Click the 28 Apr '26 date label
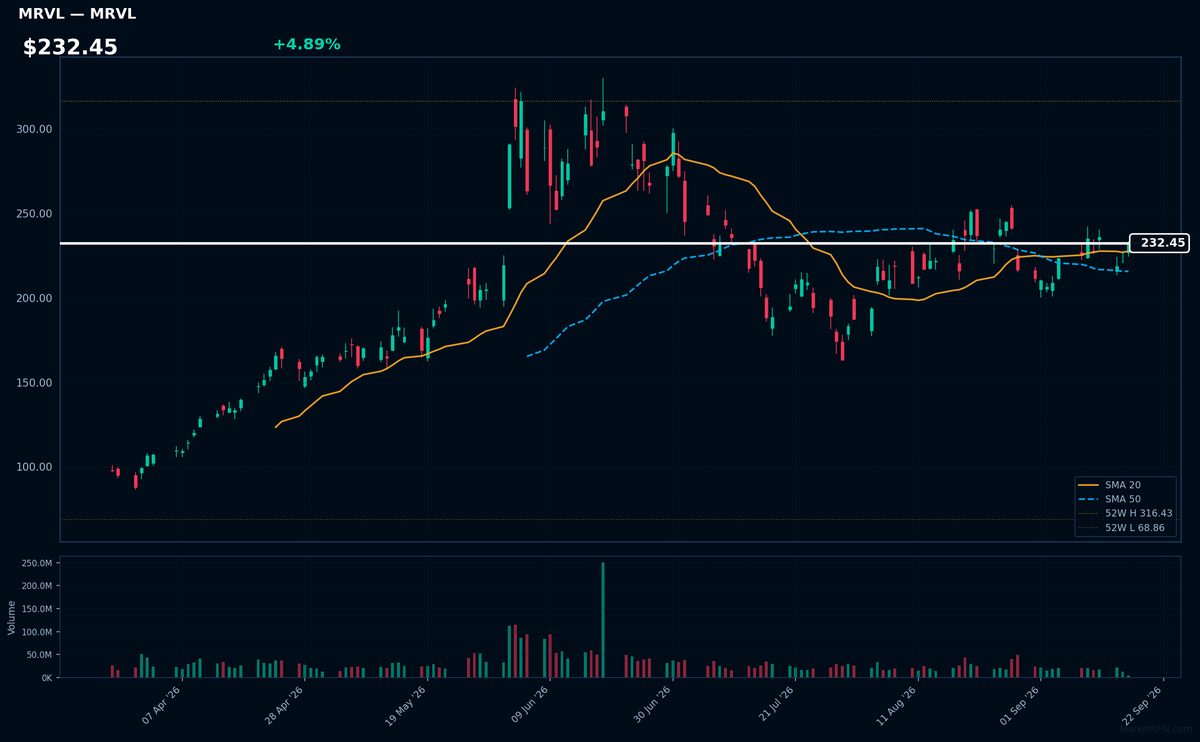 coord(284,704)
